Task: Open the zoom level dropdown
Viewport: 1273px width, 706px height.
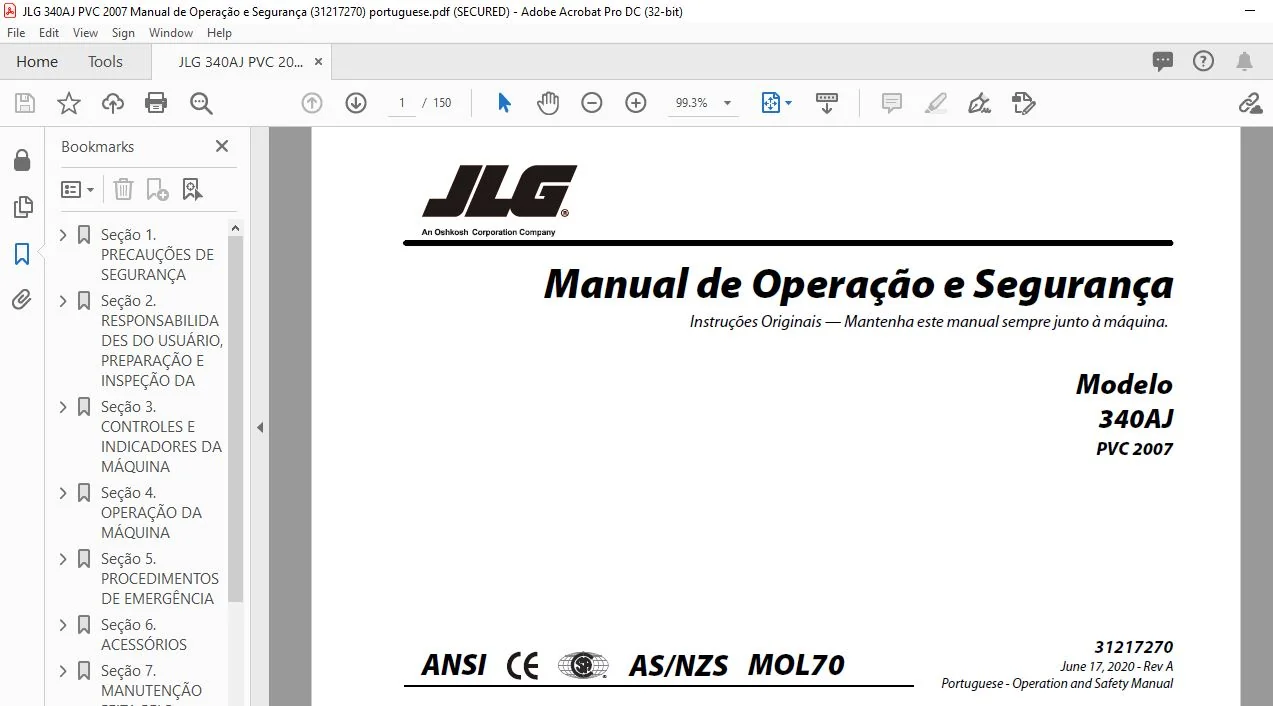Action: (x=727, y=103)
